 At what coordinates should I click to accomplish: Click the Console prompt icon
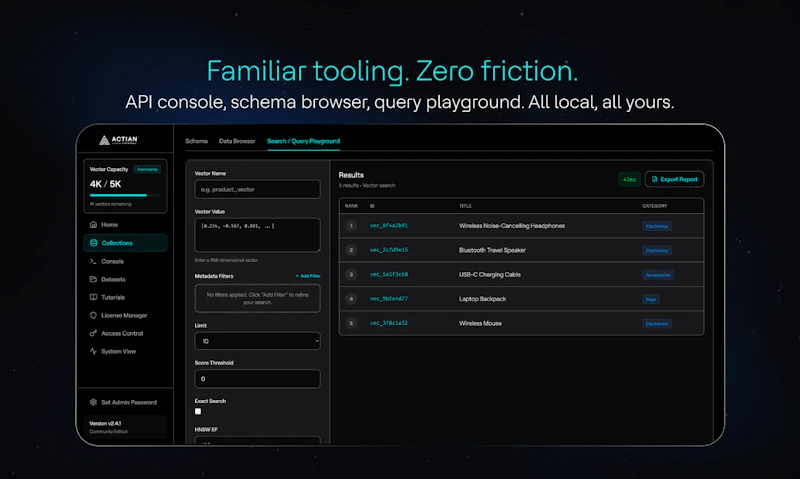pos(93,261)
